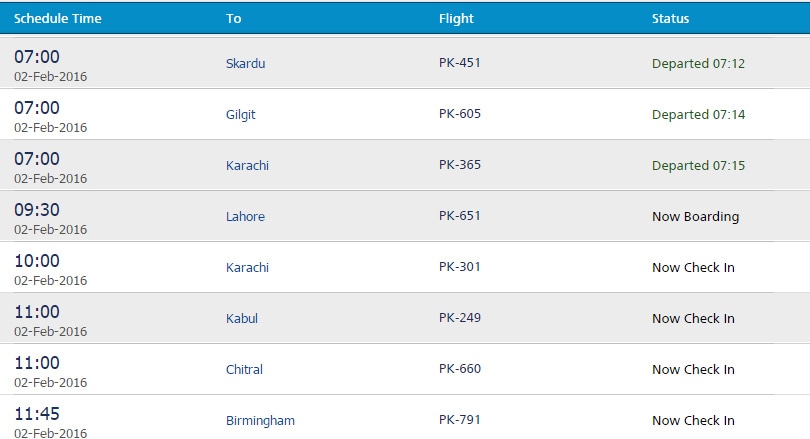Viewport: 810px width, 439px height.
Task: Click the Now Boarding status text
Action: coord(695,216)
